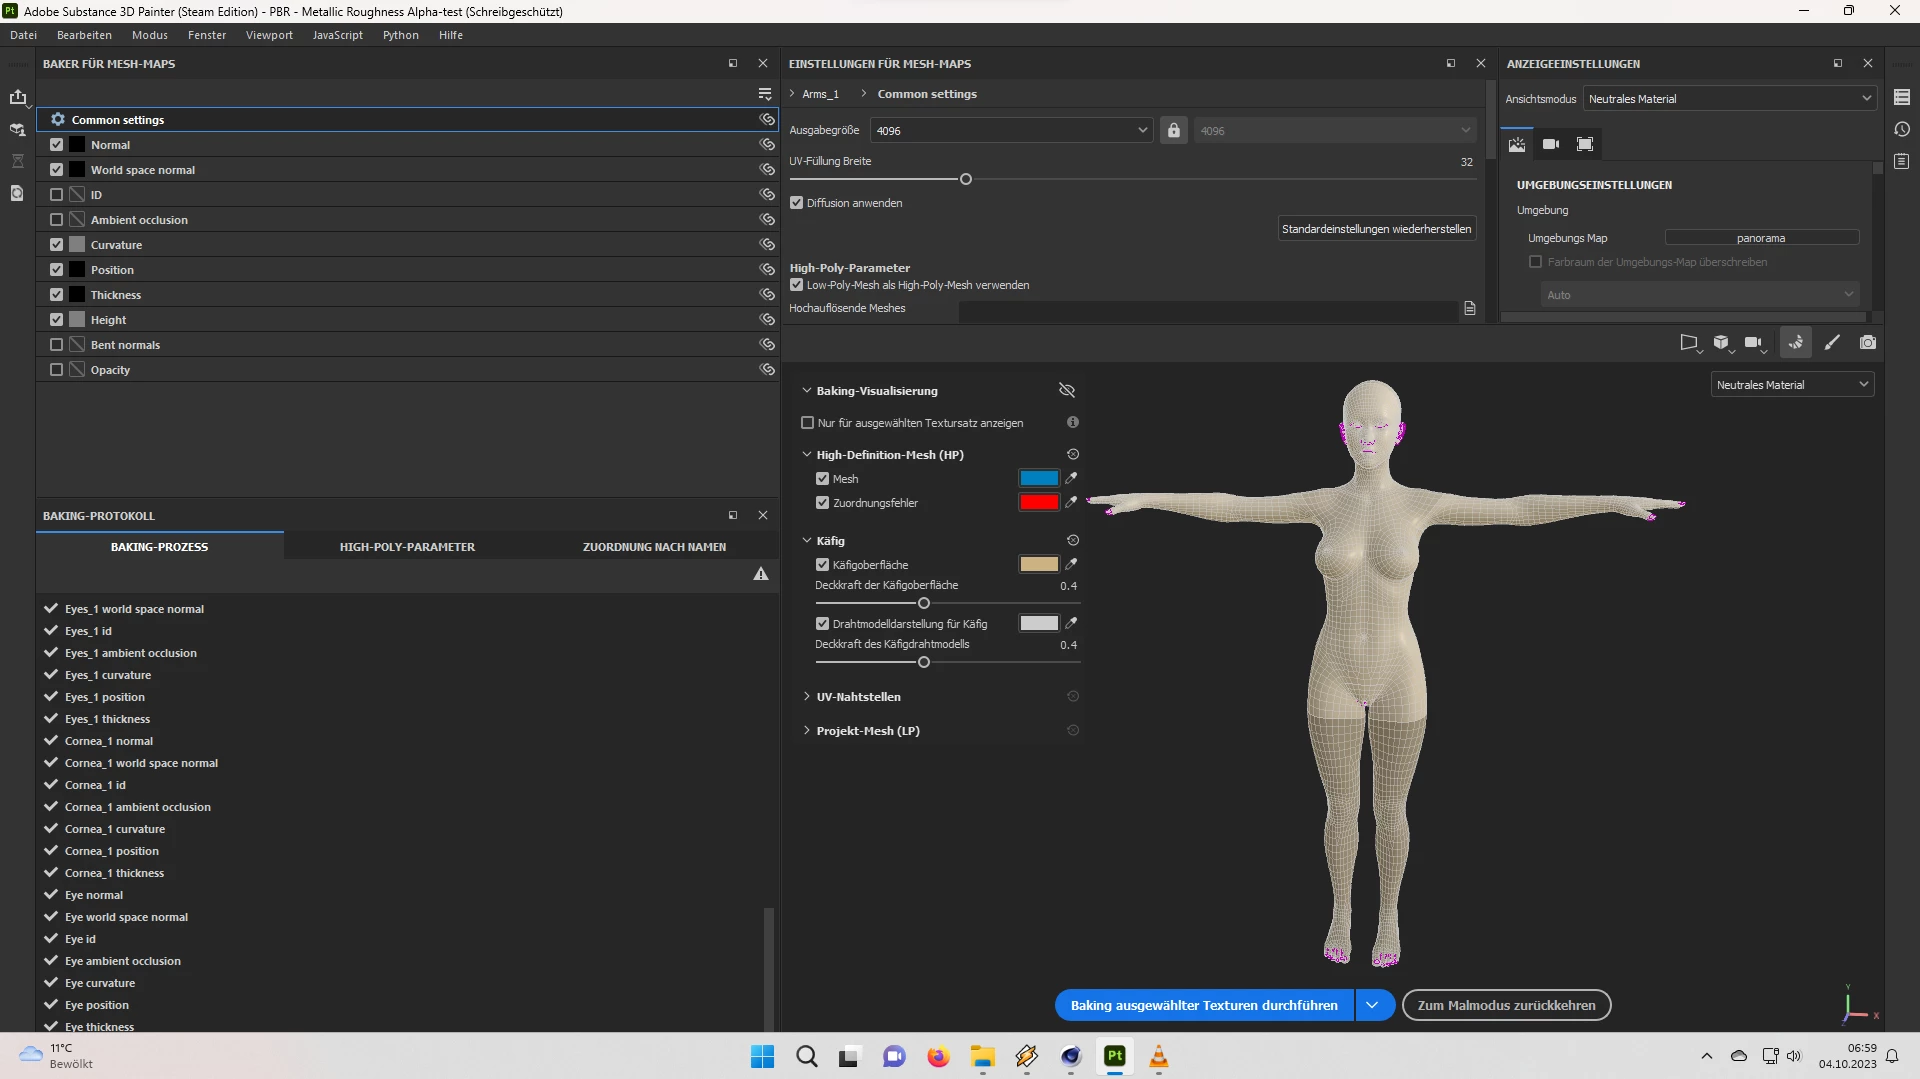Image resolution: width=1920 pixels, height=1079 pixels.
Task: Uncheck the Normal mesh map
Action: tap(56, 145)
